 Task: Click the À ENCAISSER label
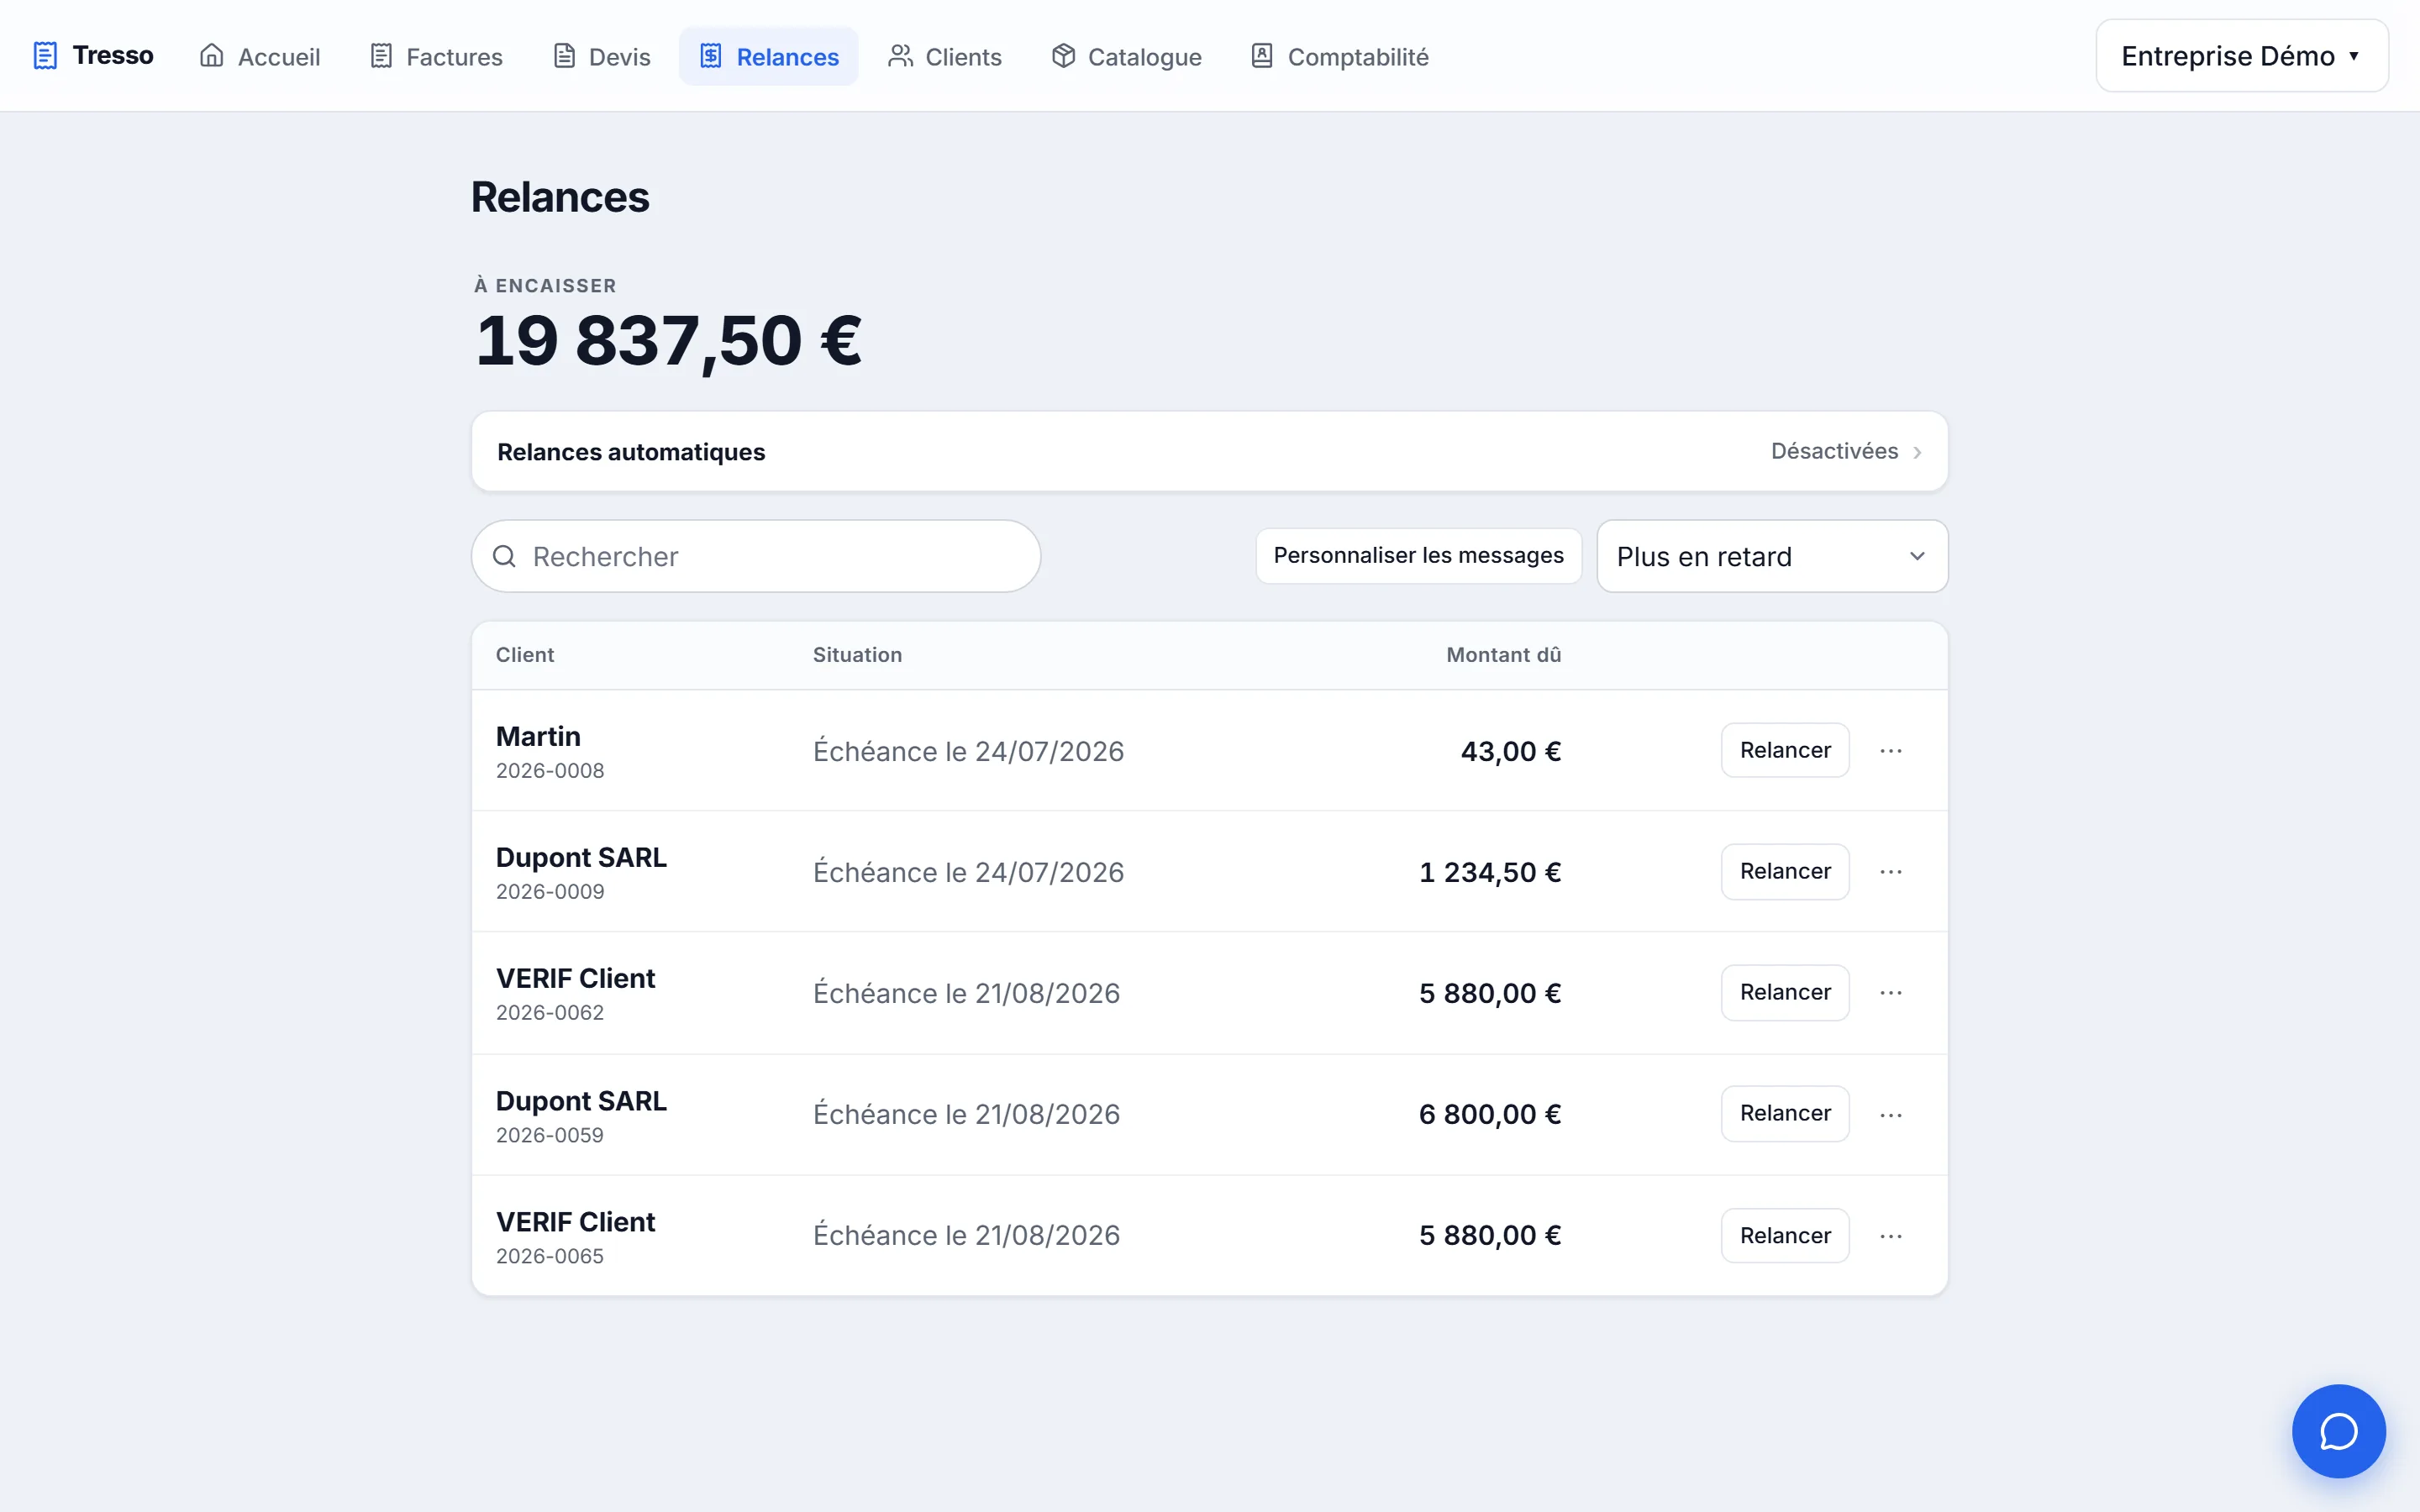click(x=545, y=286)
